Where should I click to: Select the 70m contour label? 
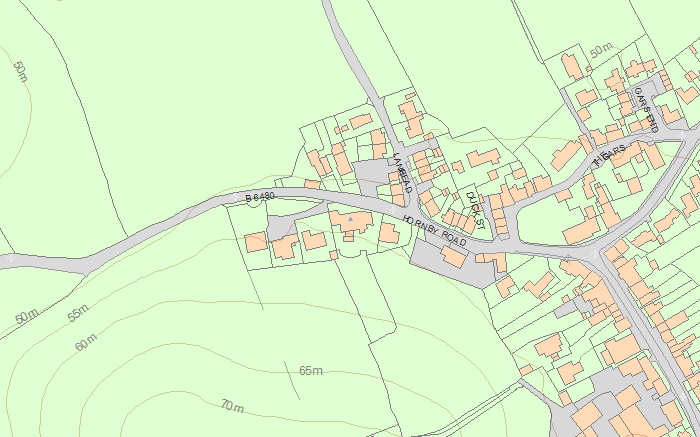(x=233, y=405)
